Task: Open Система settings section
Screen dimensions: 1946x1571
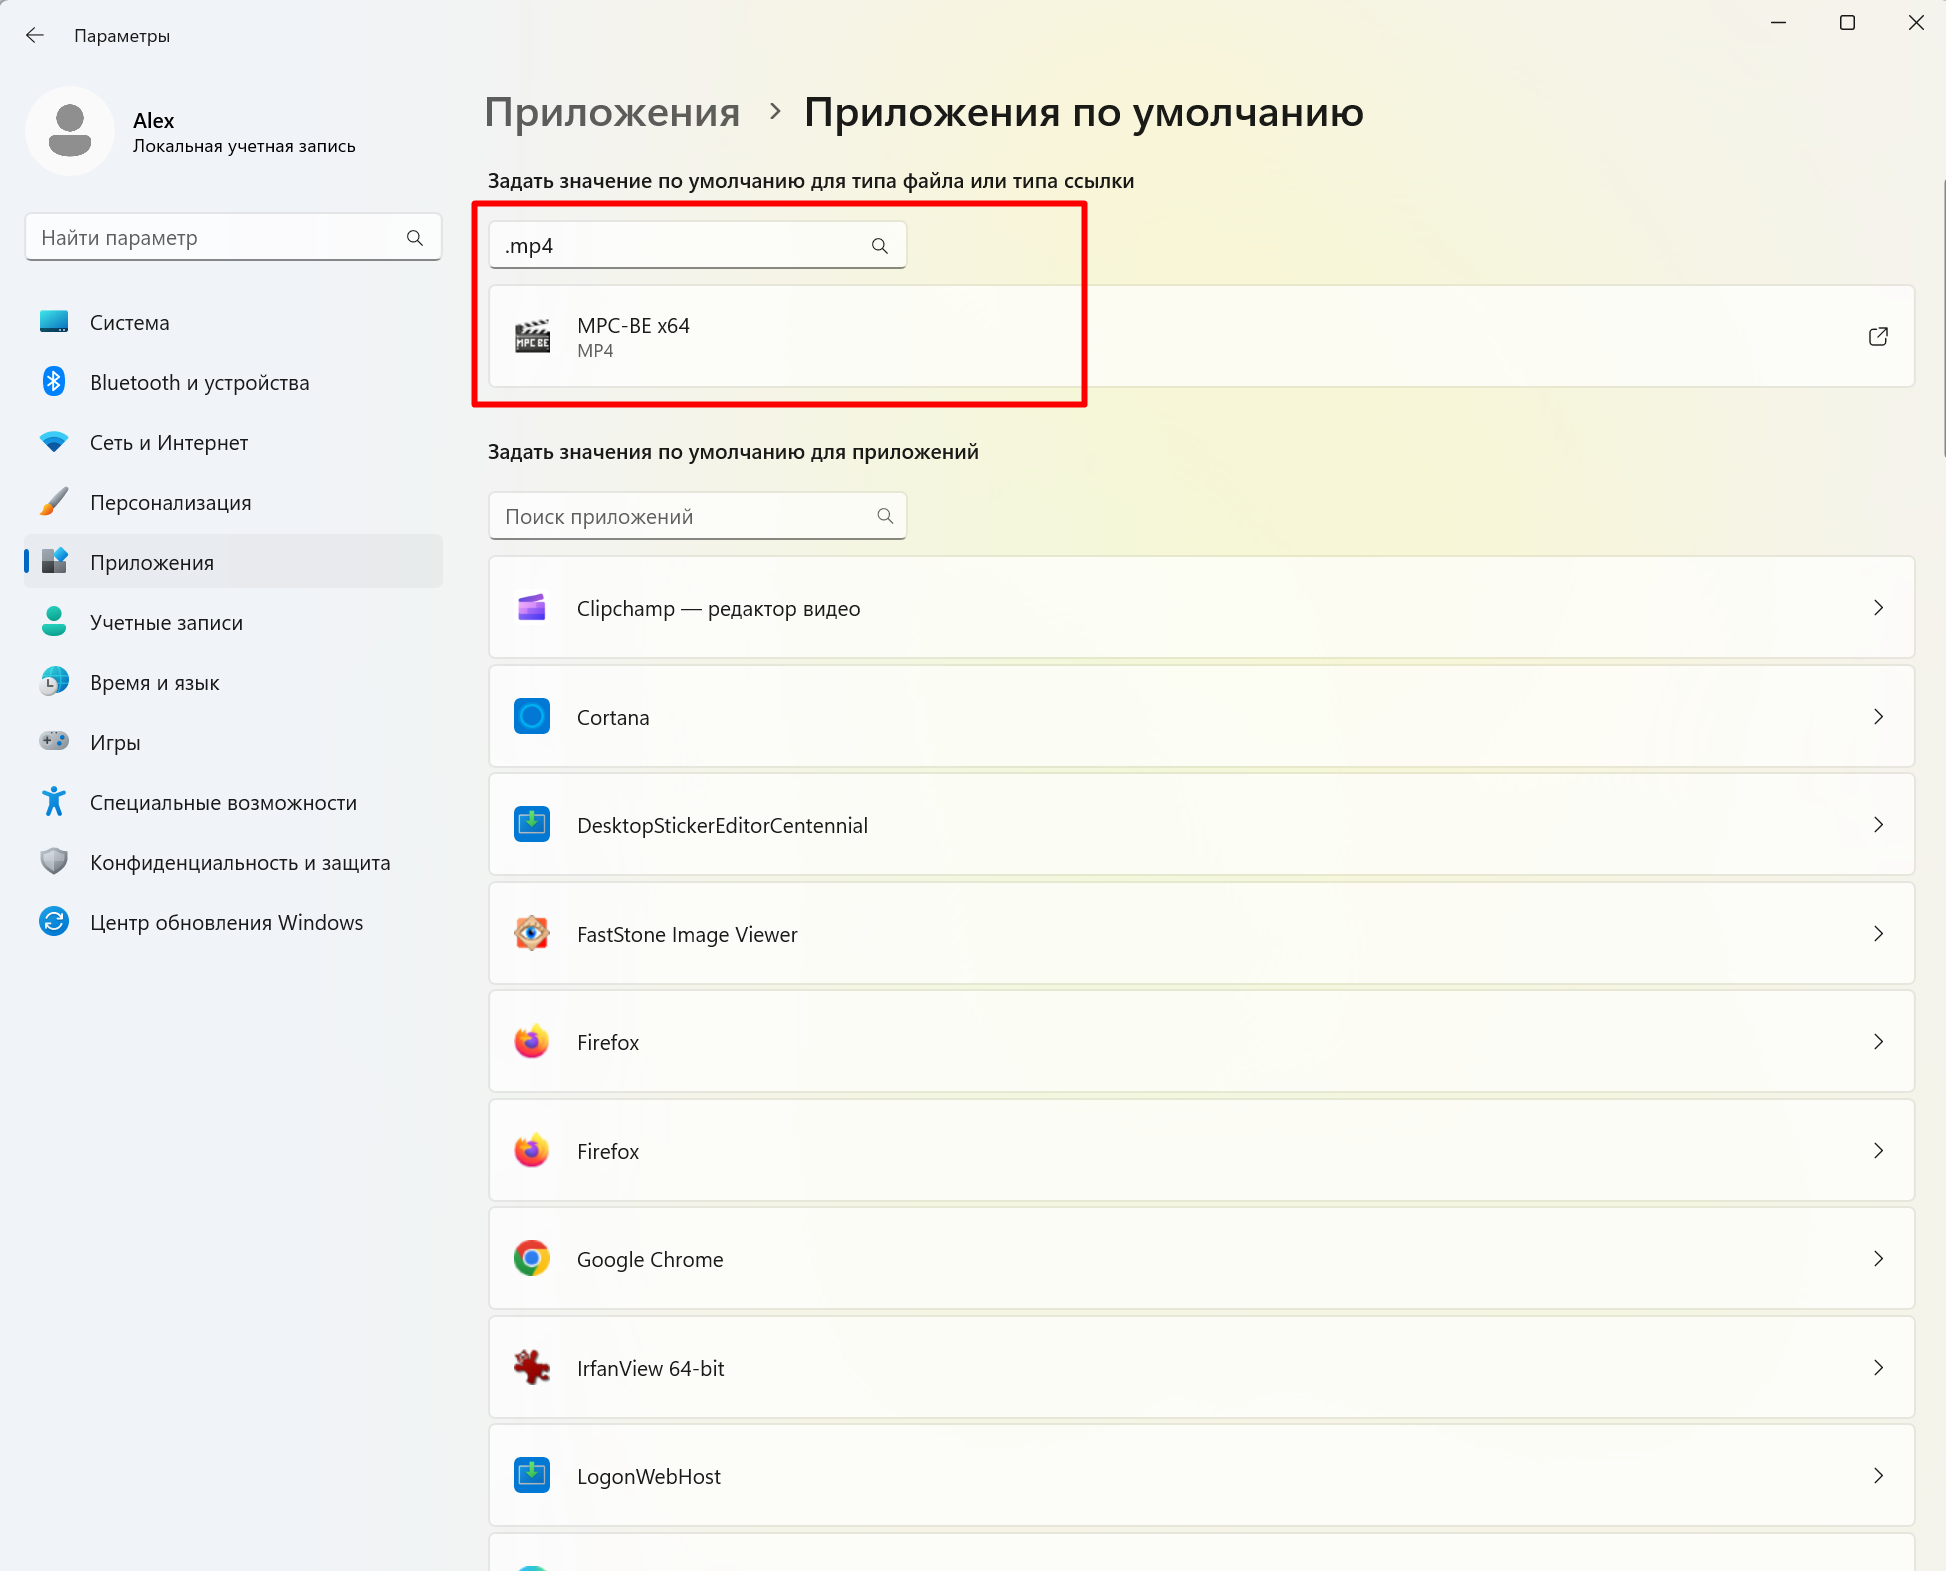Action: [130, 323]
